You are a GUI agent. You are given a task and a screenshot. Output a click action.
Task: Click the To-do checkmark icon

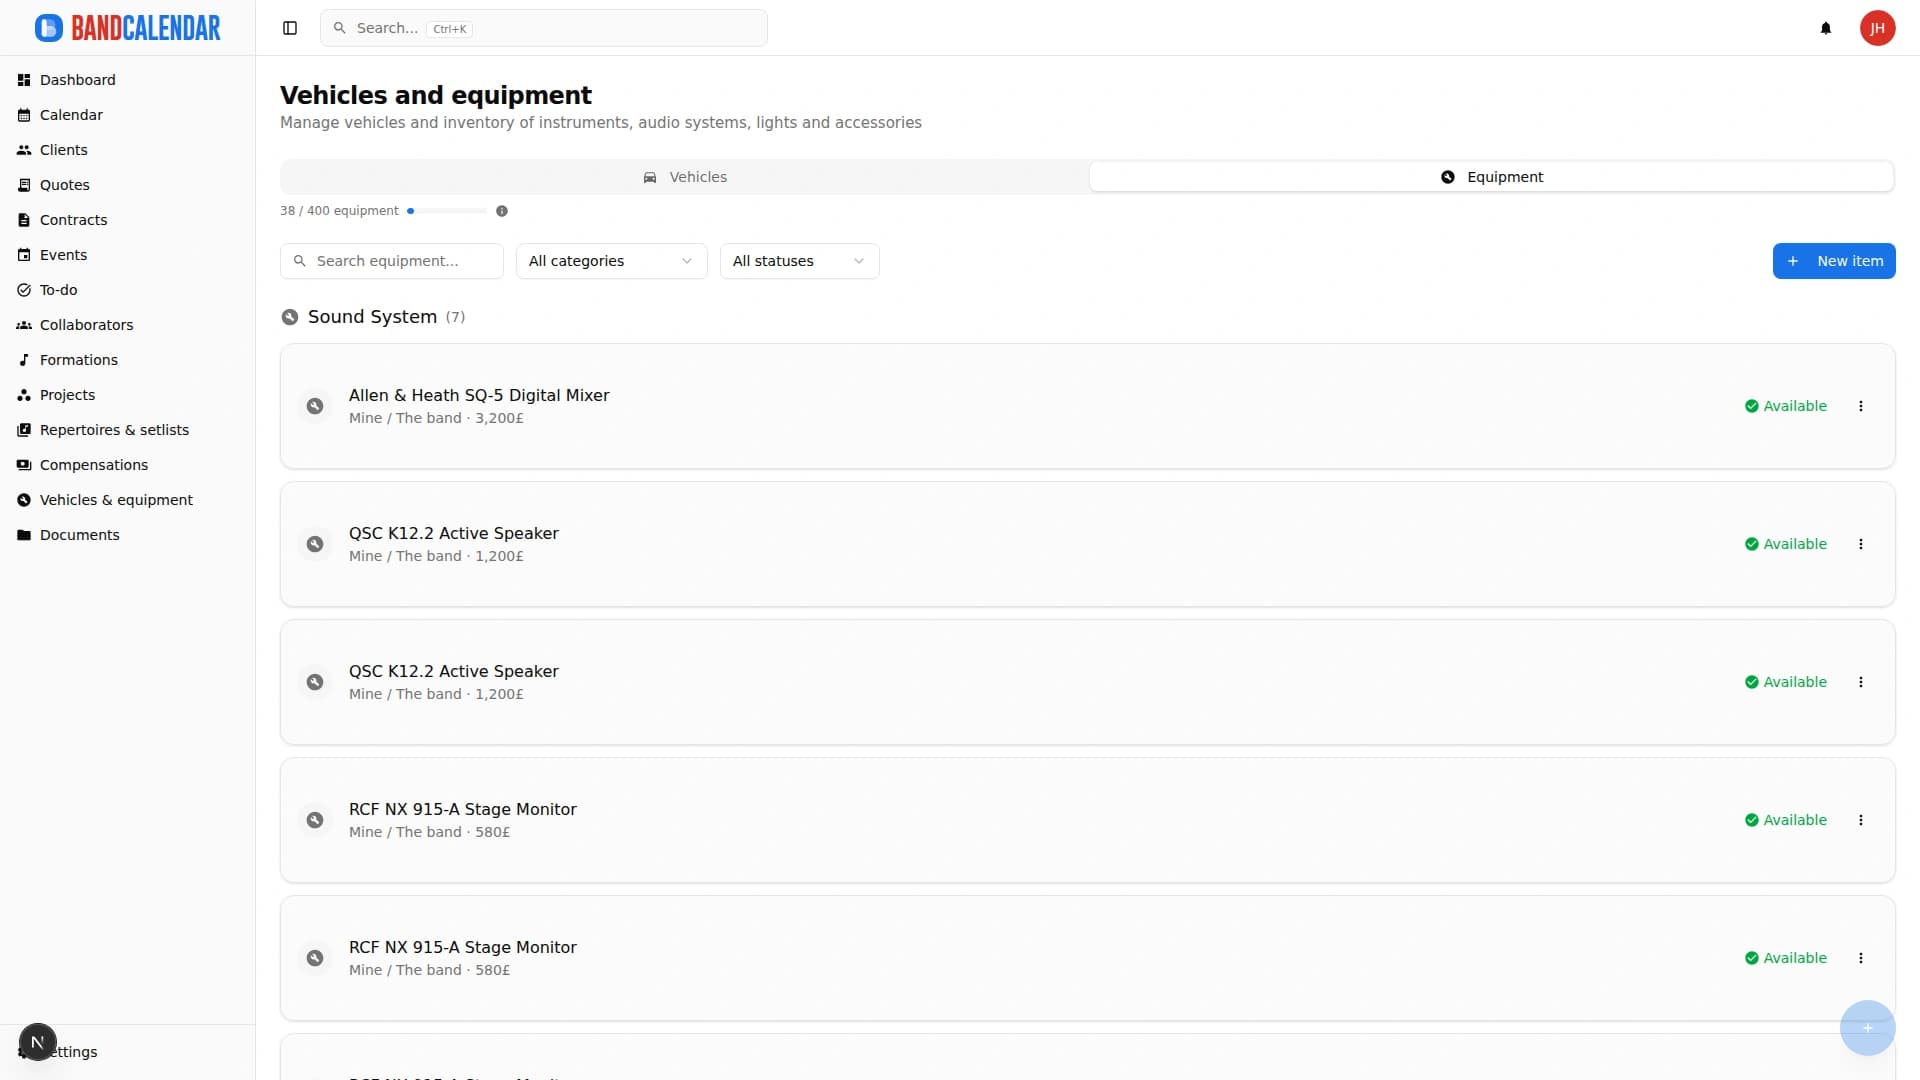click(24, 290)
